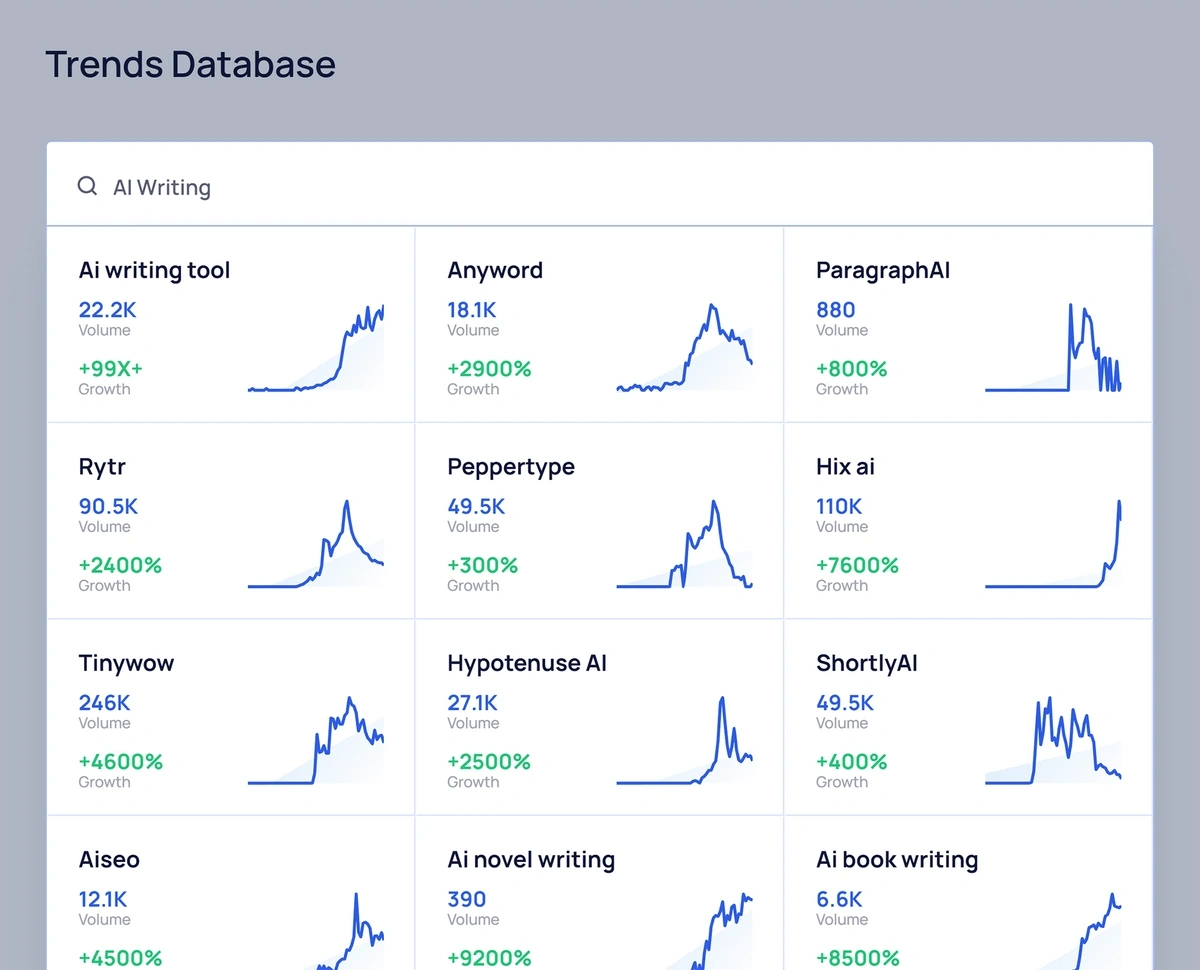Click the 12.1K volume value
Screen dimensions: 1200x970
click(103, 899)
